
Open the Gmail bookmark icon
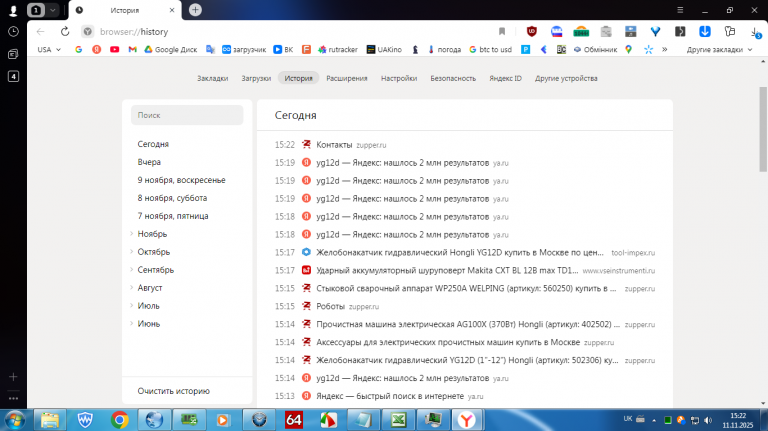pyautogui.click(x=132, y=49)
